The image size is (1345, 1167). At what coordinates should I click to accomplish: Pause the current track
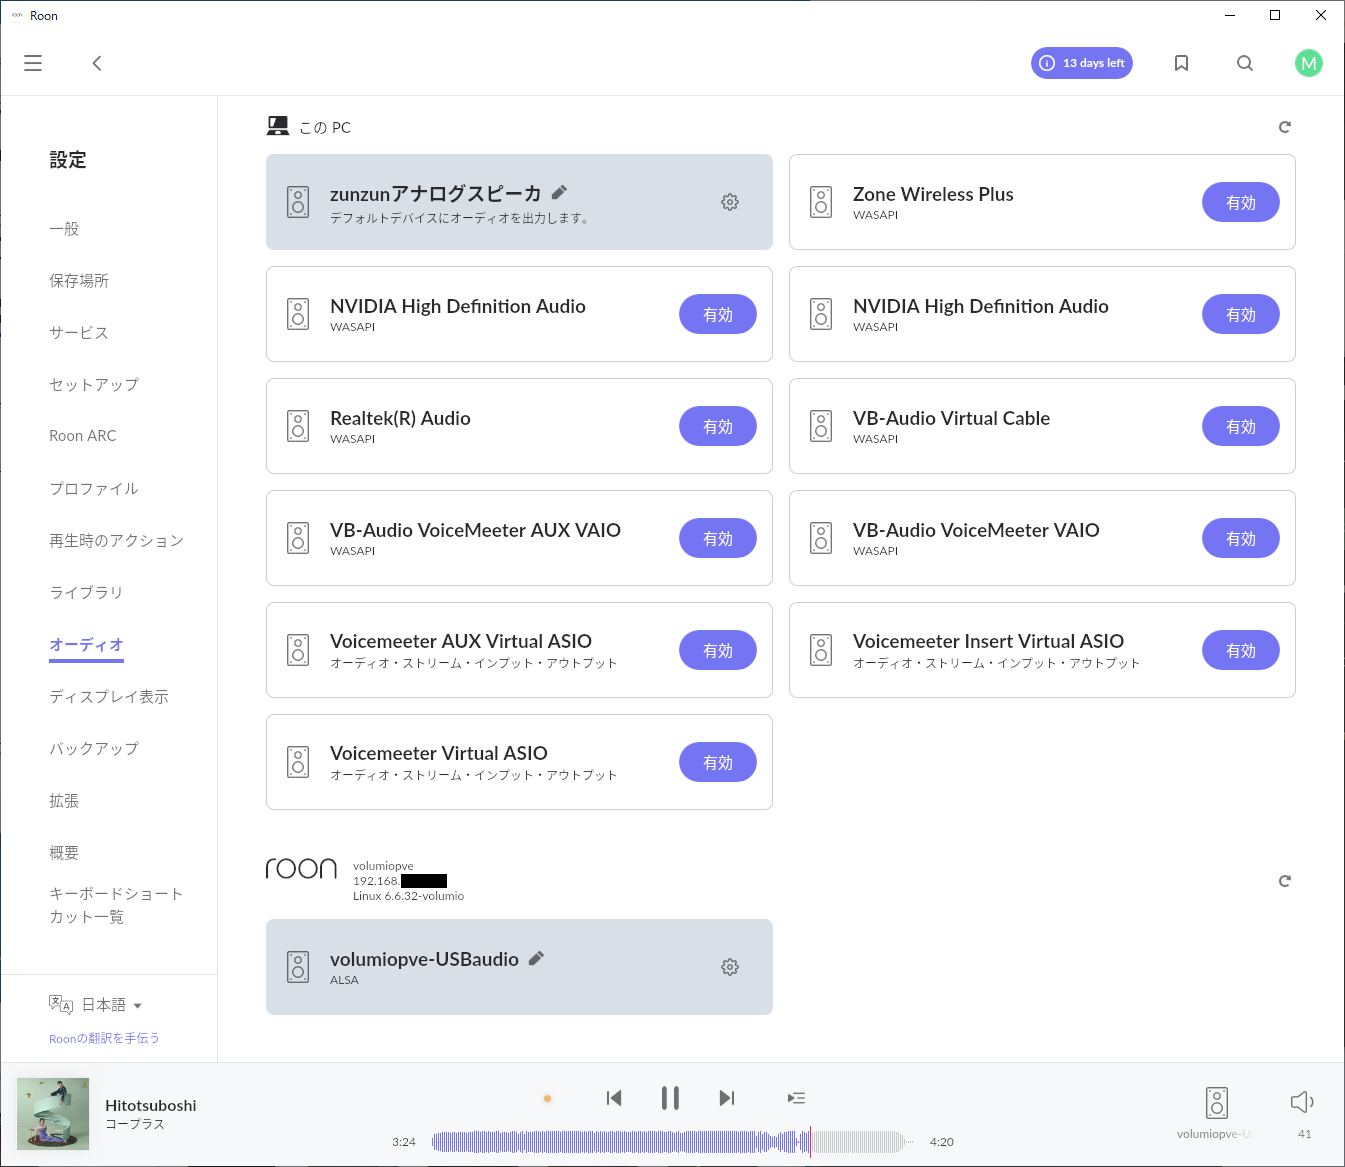click(x=670, y=1098)
